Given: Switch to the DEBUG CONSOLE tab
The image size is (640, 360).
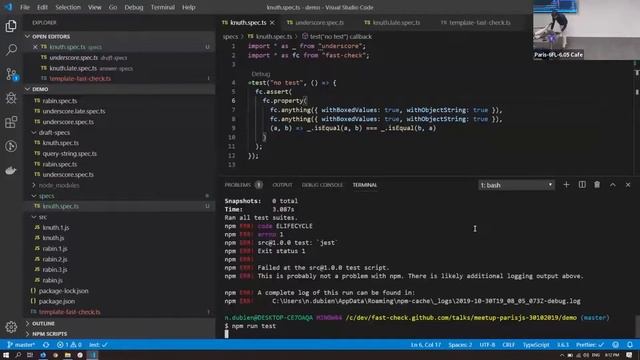Looking at the screenshot, I should point(322,185).
